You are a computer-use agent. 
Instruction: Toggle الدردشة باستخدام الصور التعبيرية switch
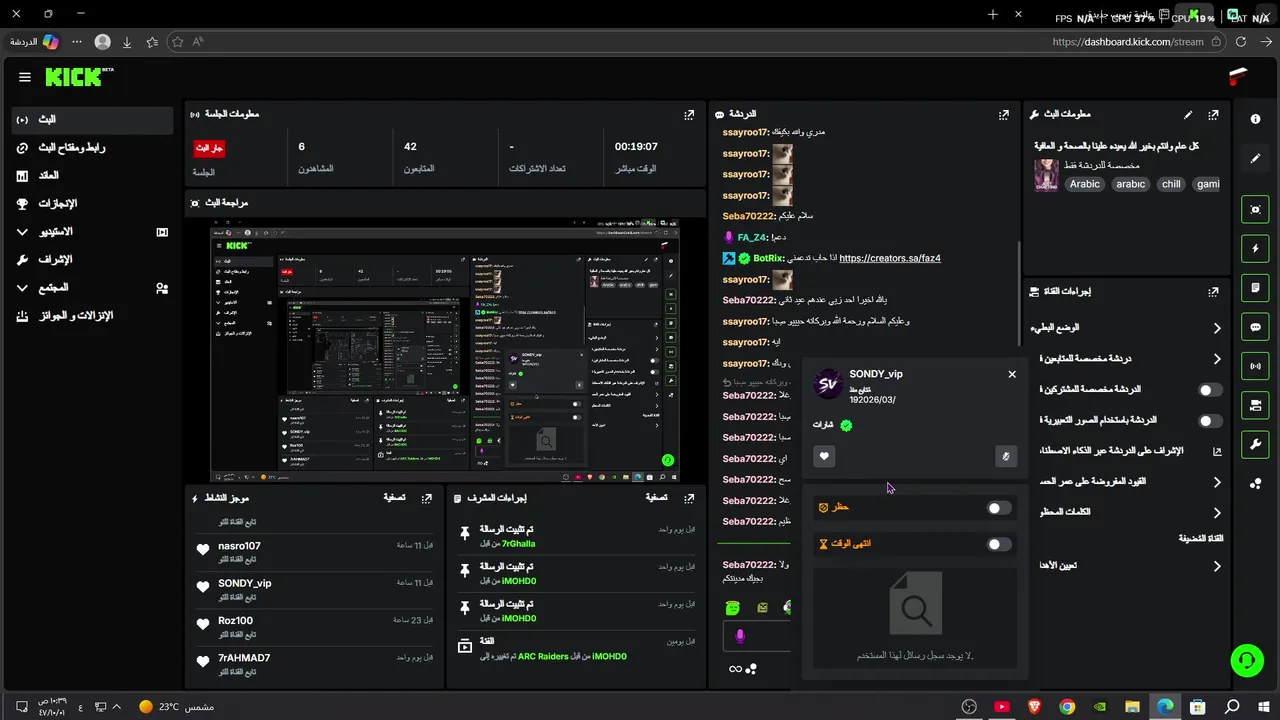pos(1210,421)
